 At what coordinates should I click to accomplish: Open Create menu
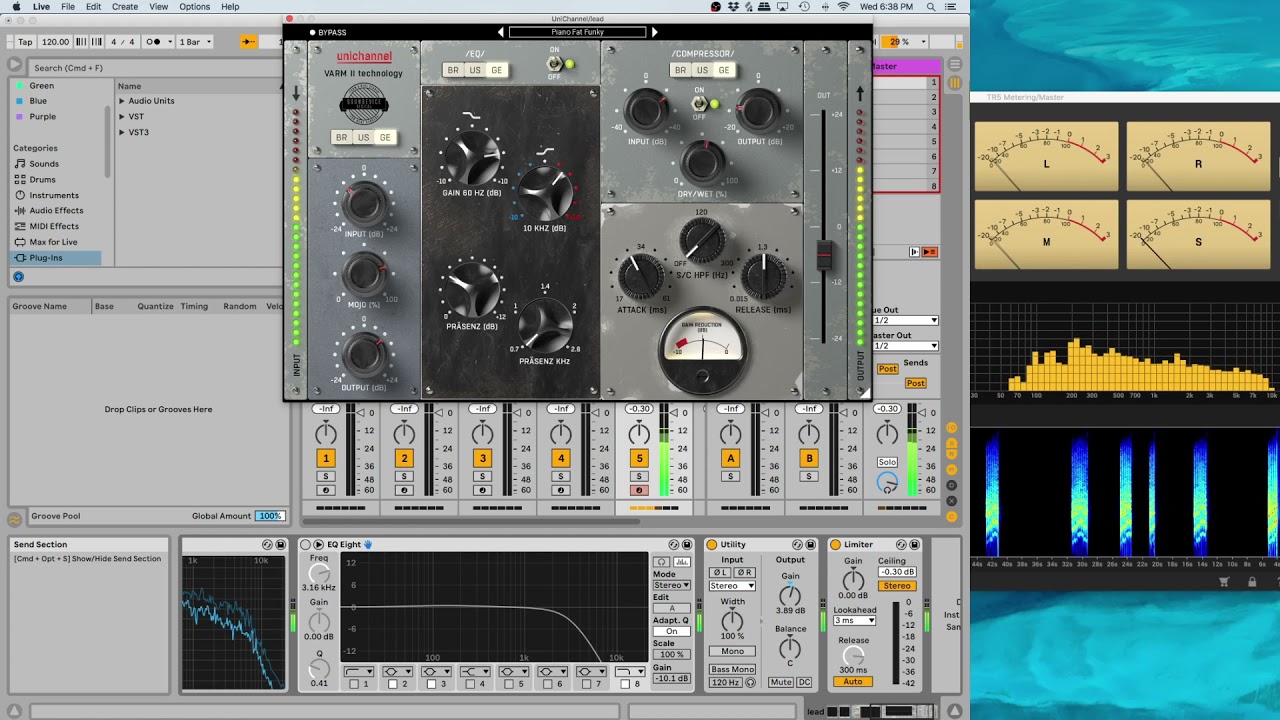click(125, 7)
